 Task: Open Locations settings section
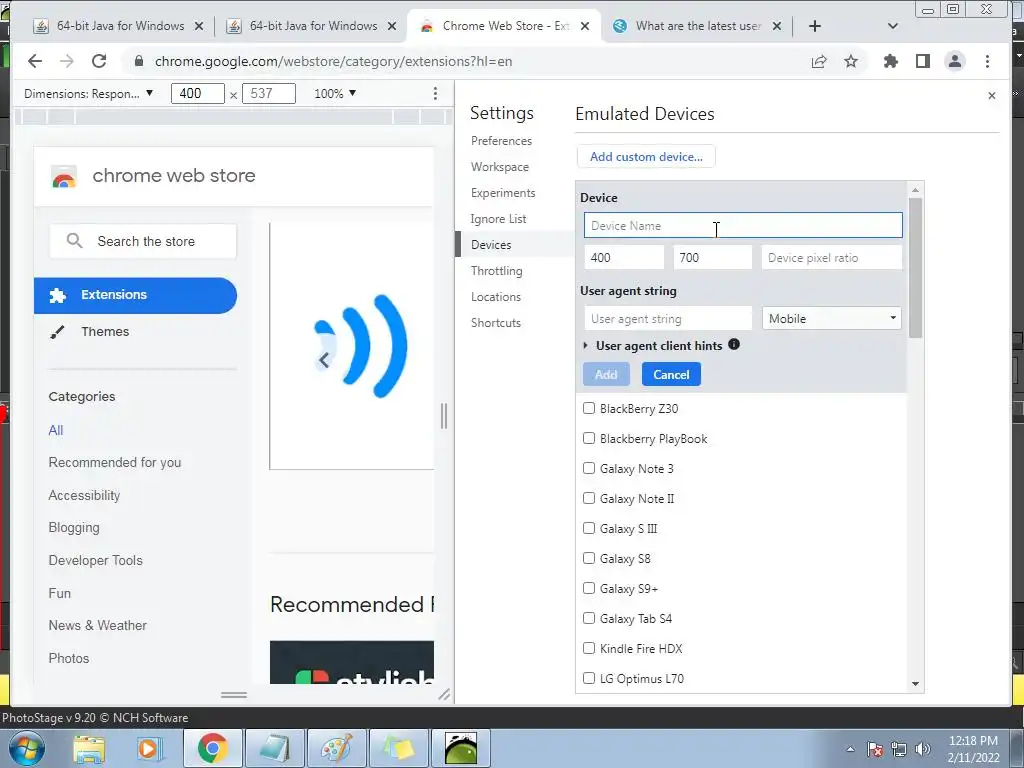(496, 297)
